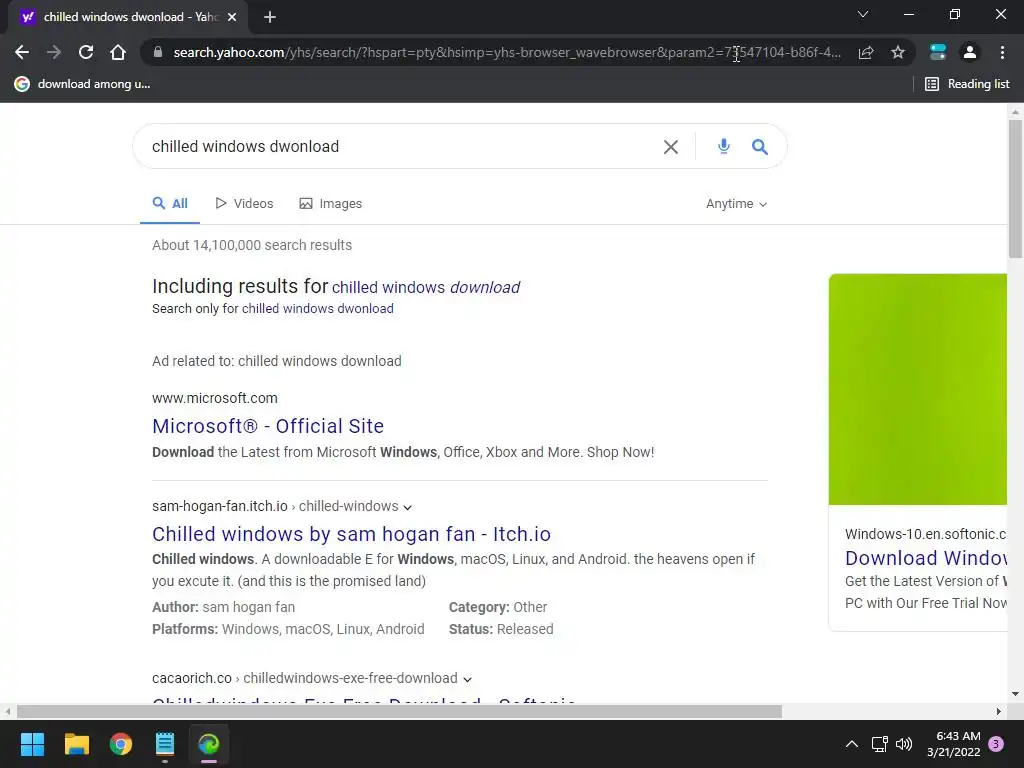
Task: Reload the current page
Action: 86,52
